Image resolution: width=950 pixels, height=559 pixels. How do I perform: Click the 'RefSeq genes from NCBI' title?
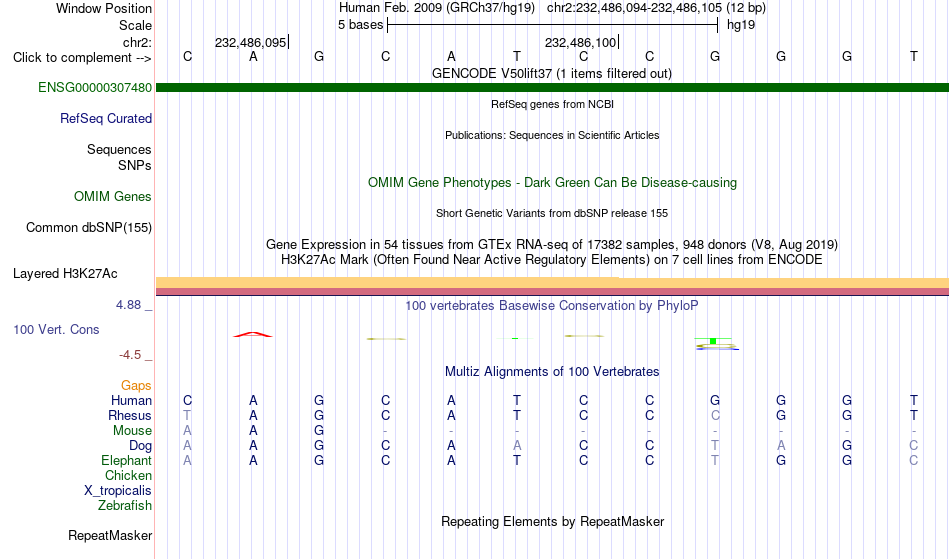[553, 104]
